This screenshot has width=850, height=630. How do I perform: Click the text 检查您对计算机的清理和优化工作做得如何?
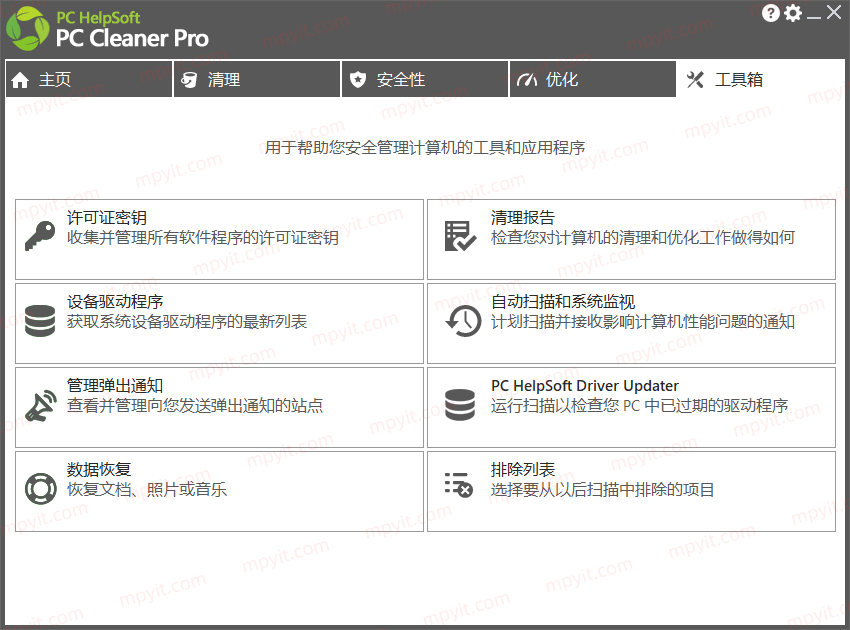pos(643,237)
